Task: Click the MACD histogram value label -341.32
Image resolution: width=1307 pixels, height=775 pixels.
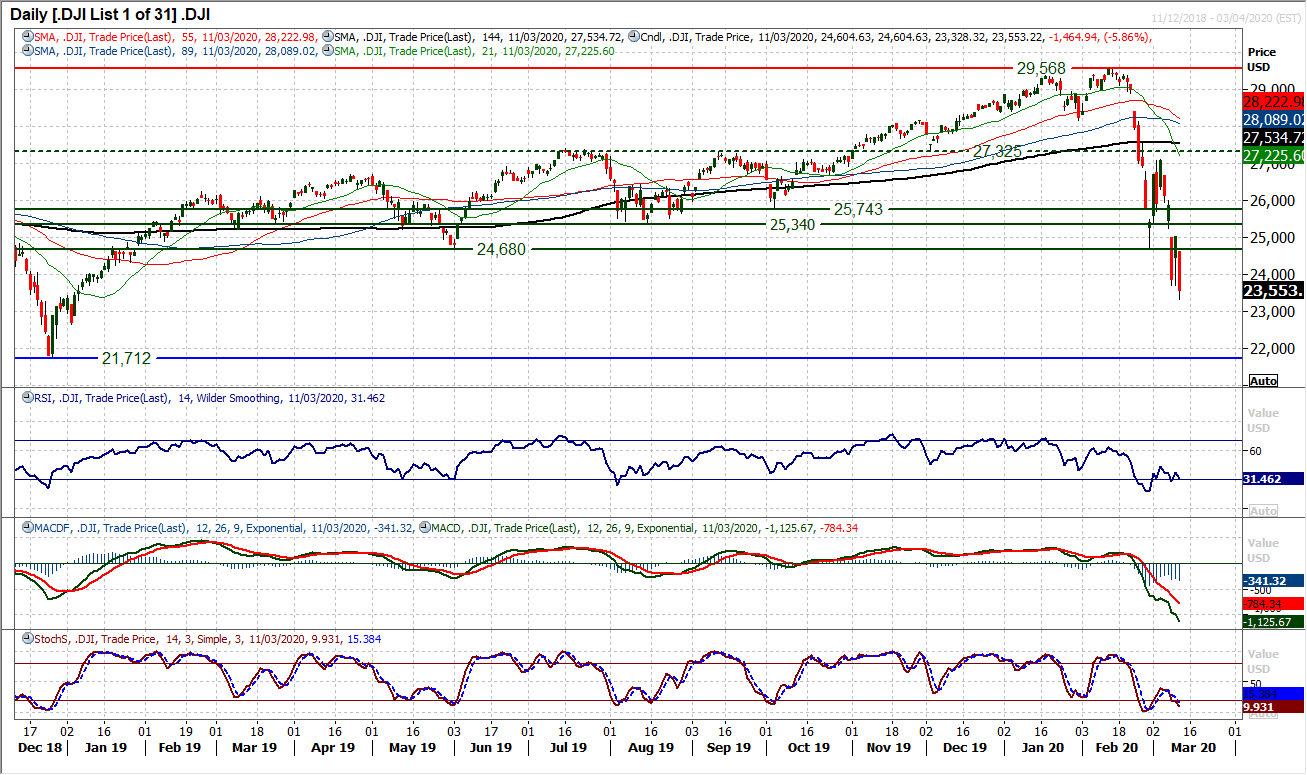Action: [1273, 580]
